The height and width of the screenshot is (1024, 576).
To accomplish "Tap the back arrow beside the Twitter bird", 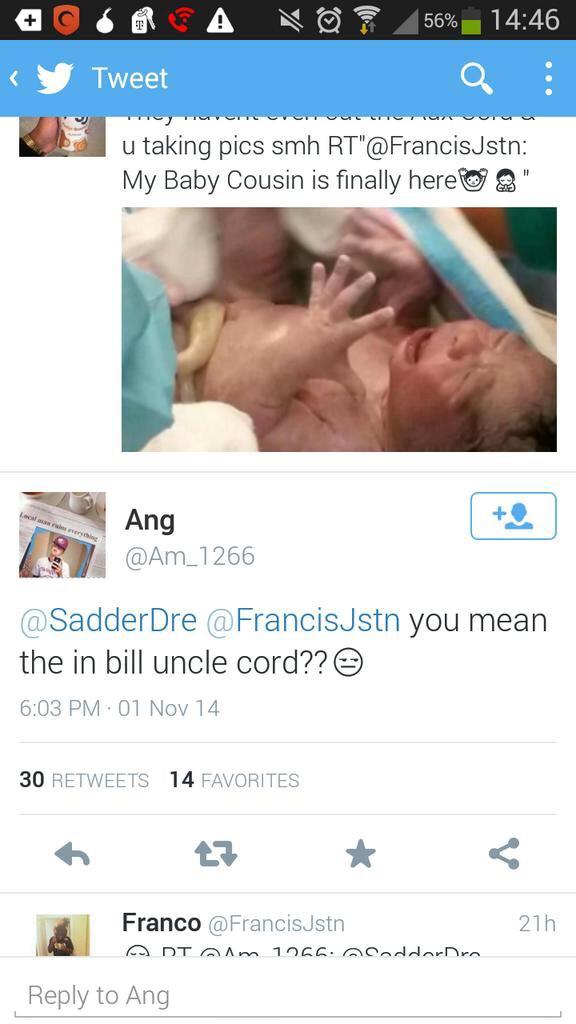I will point(14,78).
